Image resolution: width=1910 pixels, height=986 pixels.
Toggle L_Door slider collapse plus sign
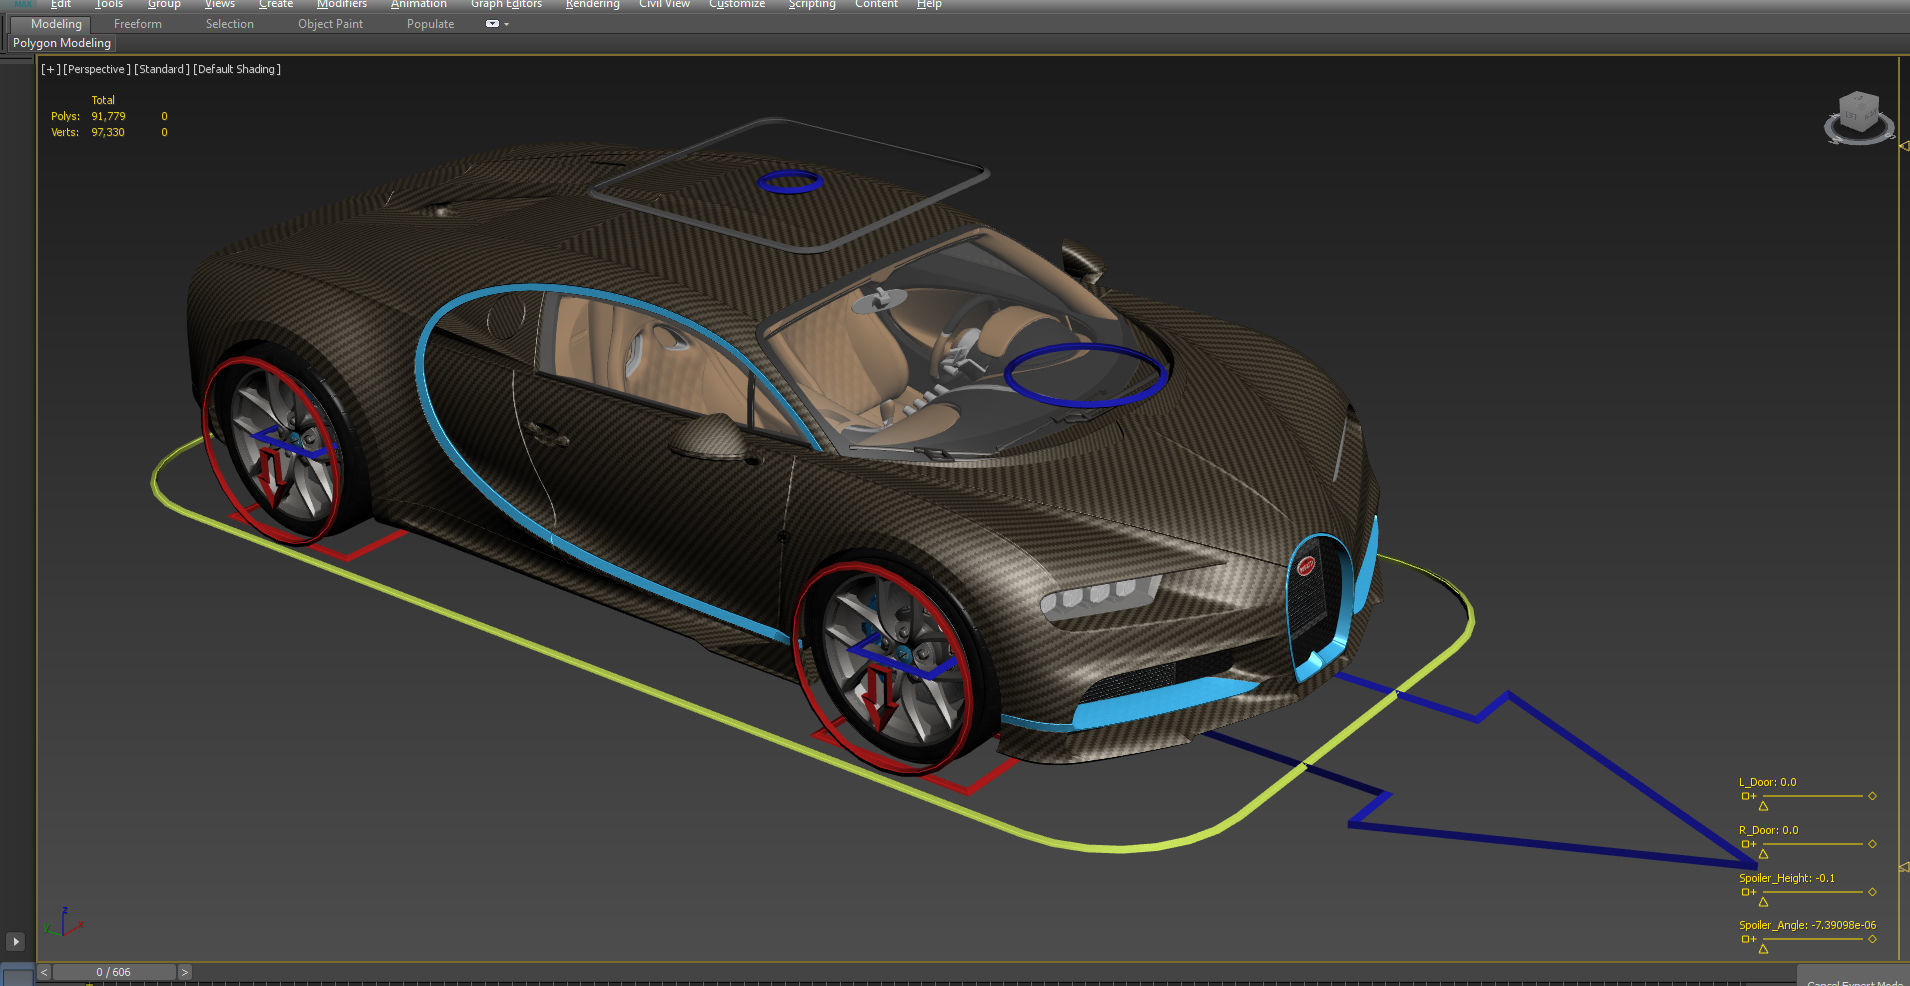(1753, 796)
